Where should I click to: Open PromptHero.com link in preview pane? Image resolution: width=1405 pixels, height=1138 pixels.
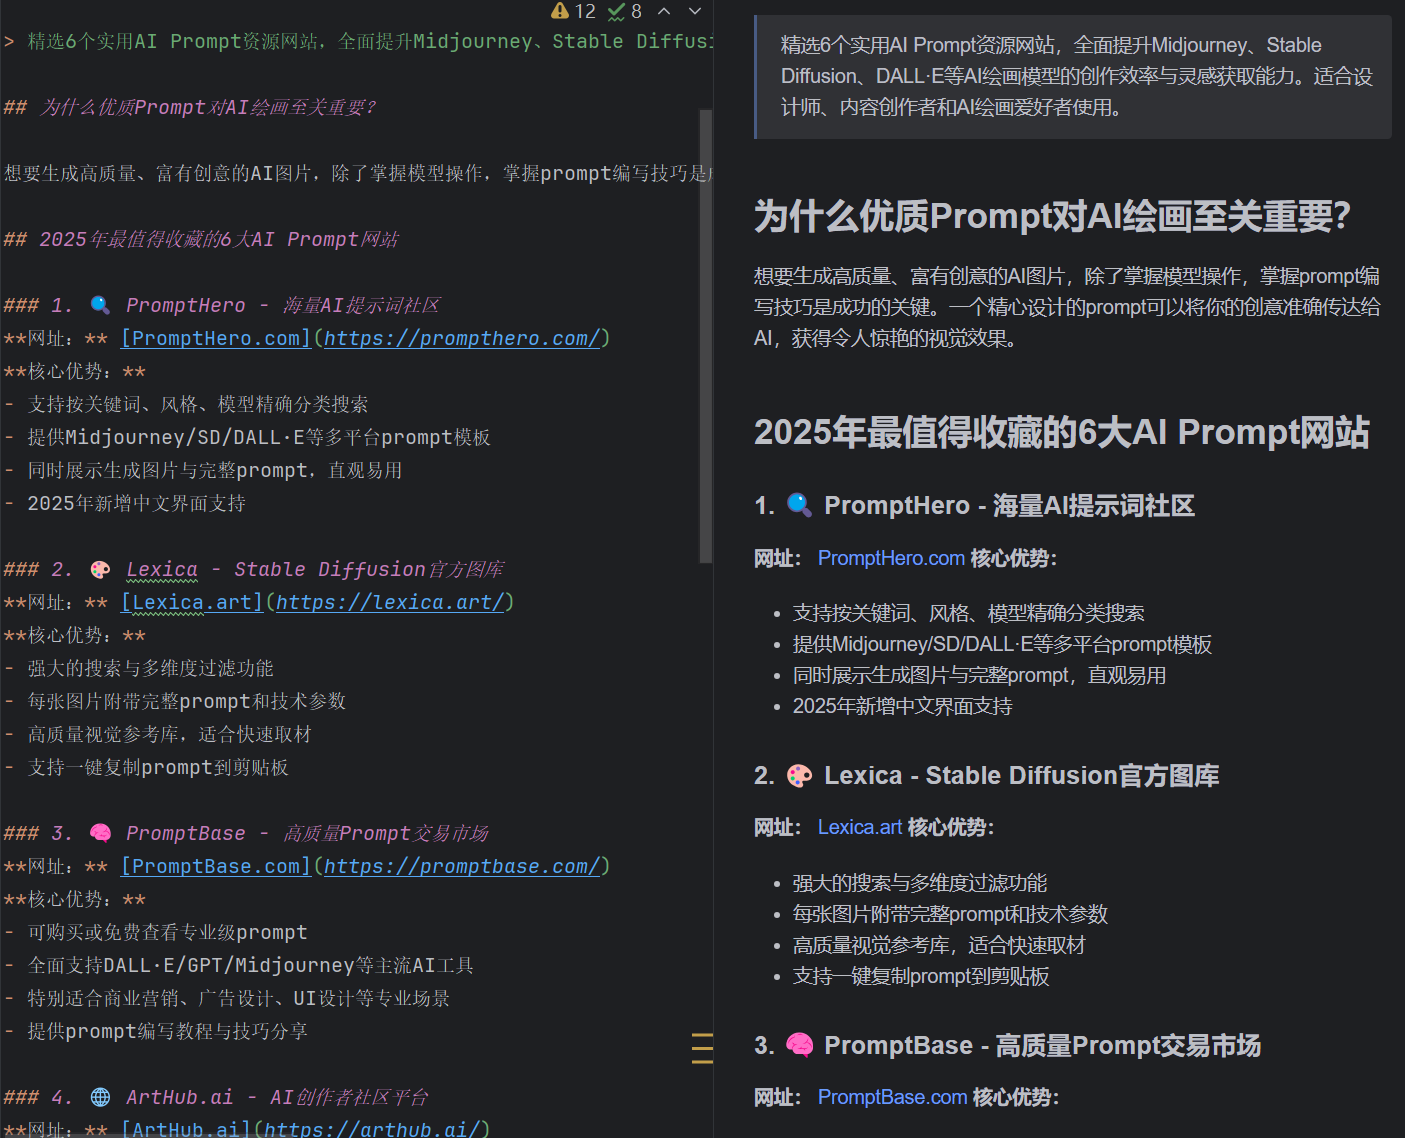[891, 558]
